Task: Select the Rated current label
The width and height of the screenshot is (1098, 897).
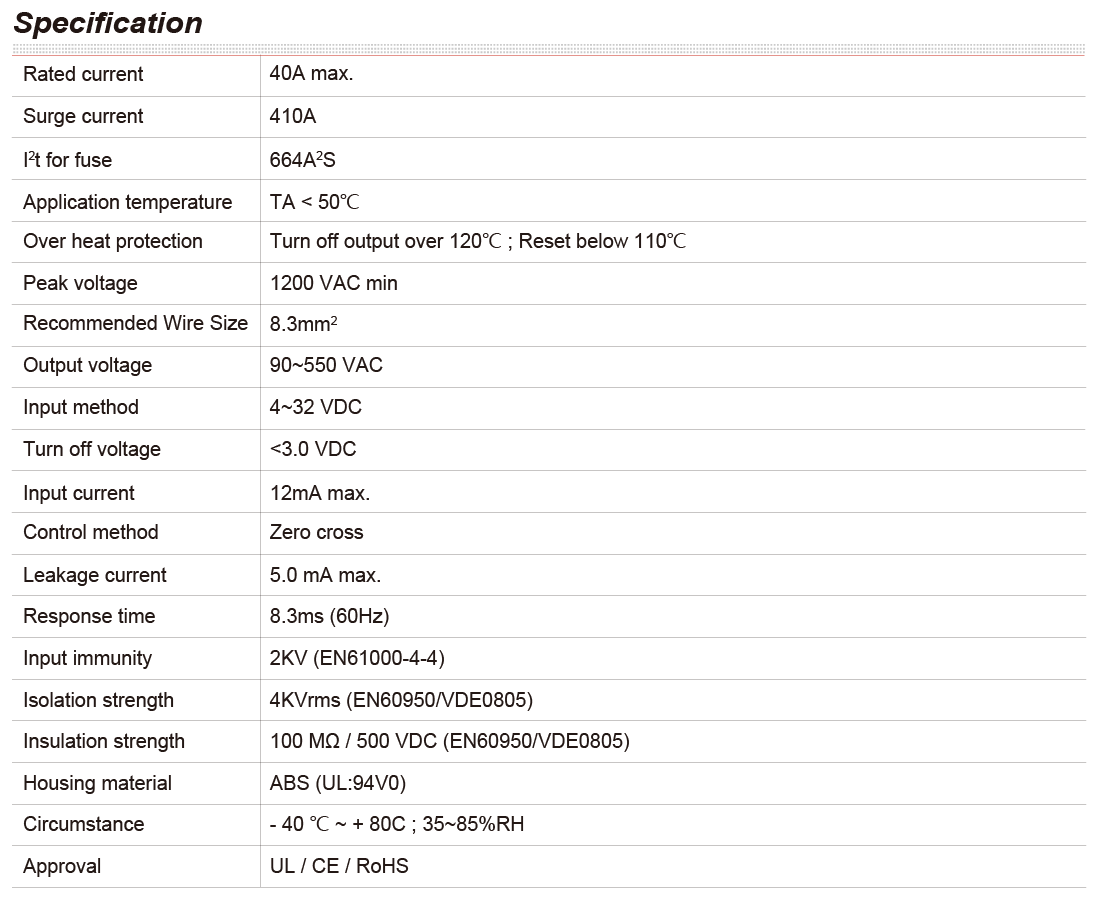Action: point(83,74)
